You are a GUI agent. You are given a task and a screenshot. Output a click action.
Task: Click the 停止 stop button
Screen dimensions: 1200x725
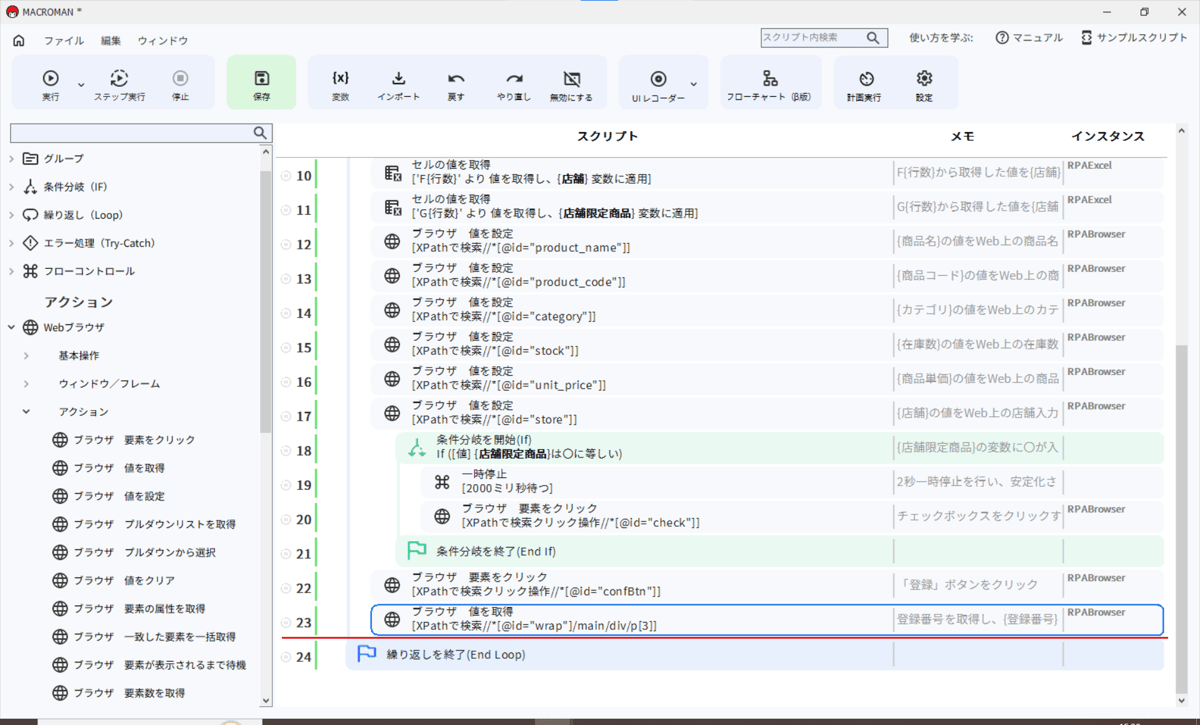pyautogui.click(x=180, y=84)
